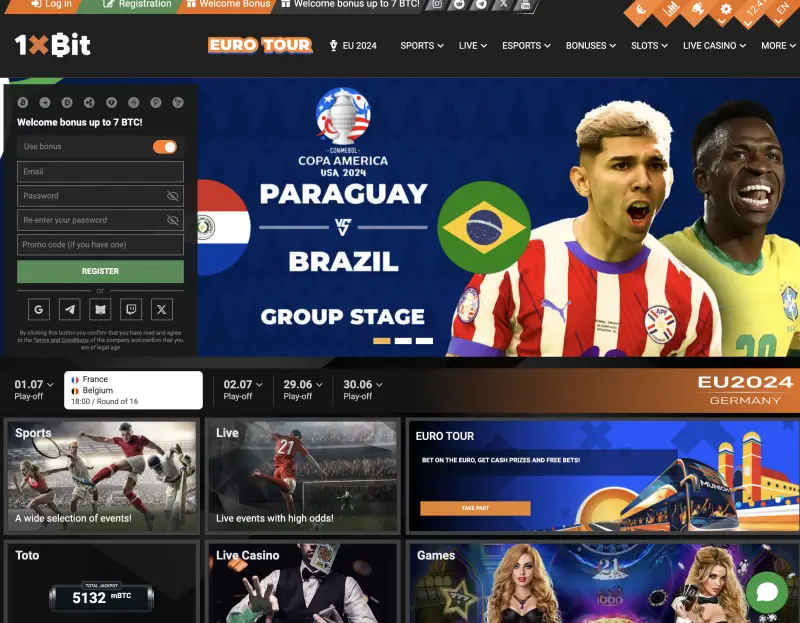Sign up with the Telegram icon

[x=69, y=310]
